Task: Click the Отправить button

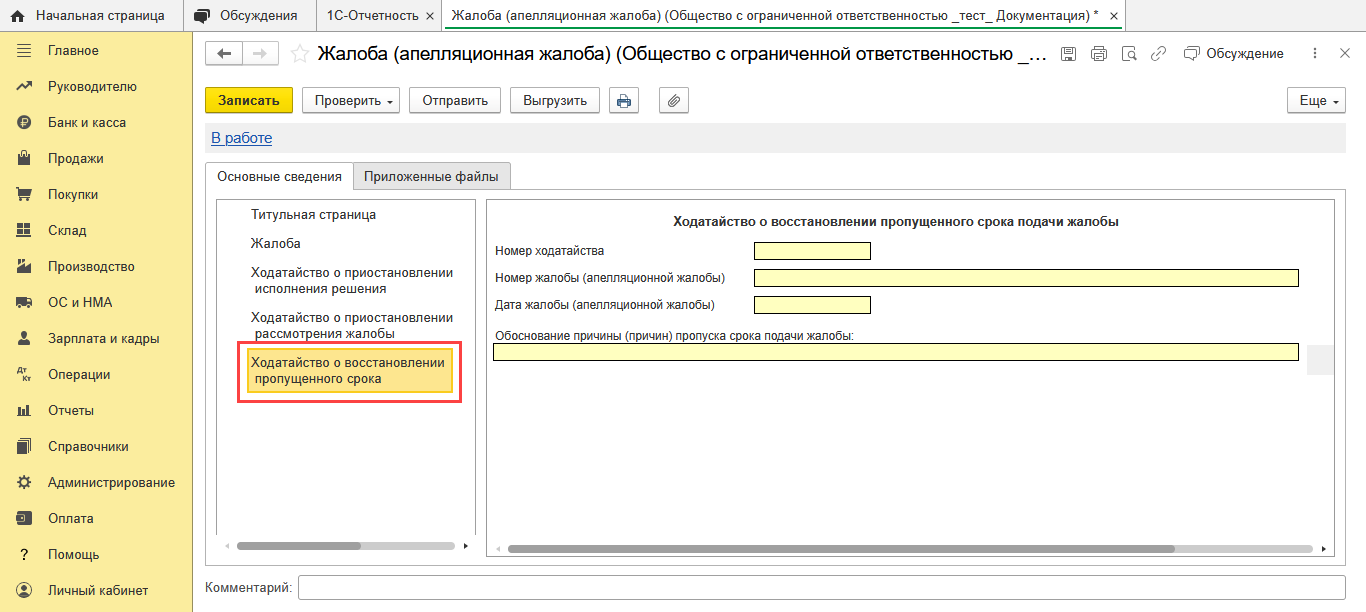Action: tap(455, 101)
